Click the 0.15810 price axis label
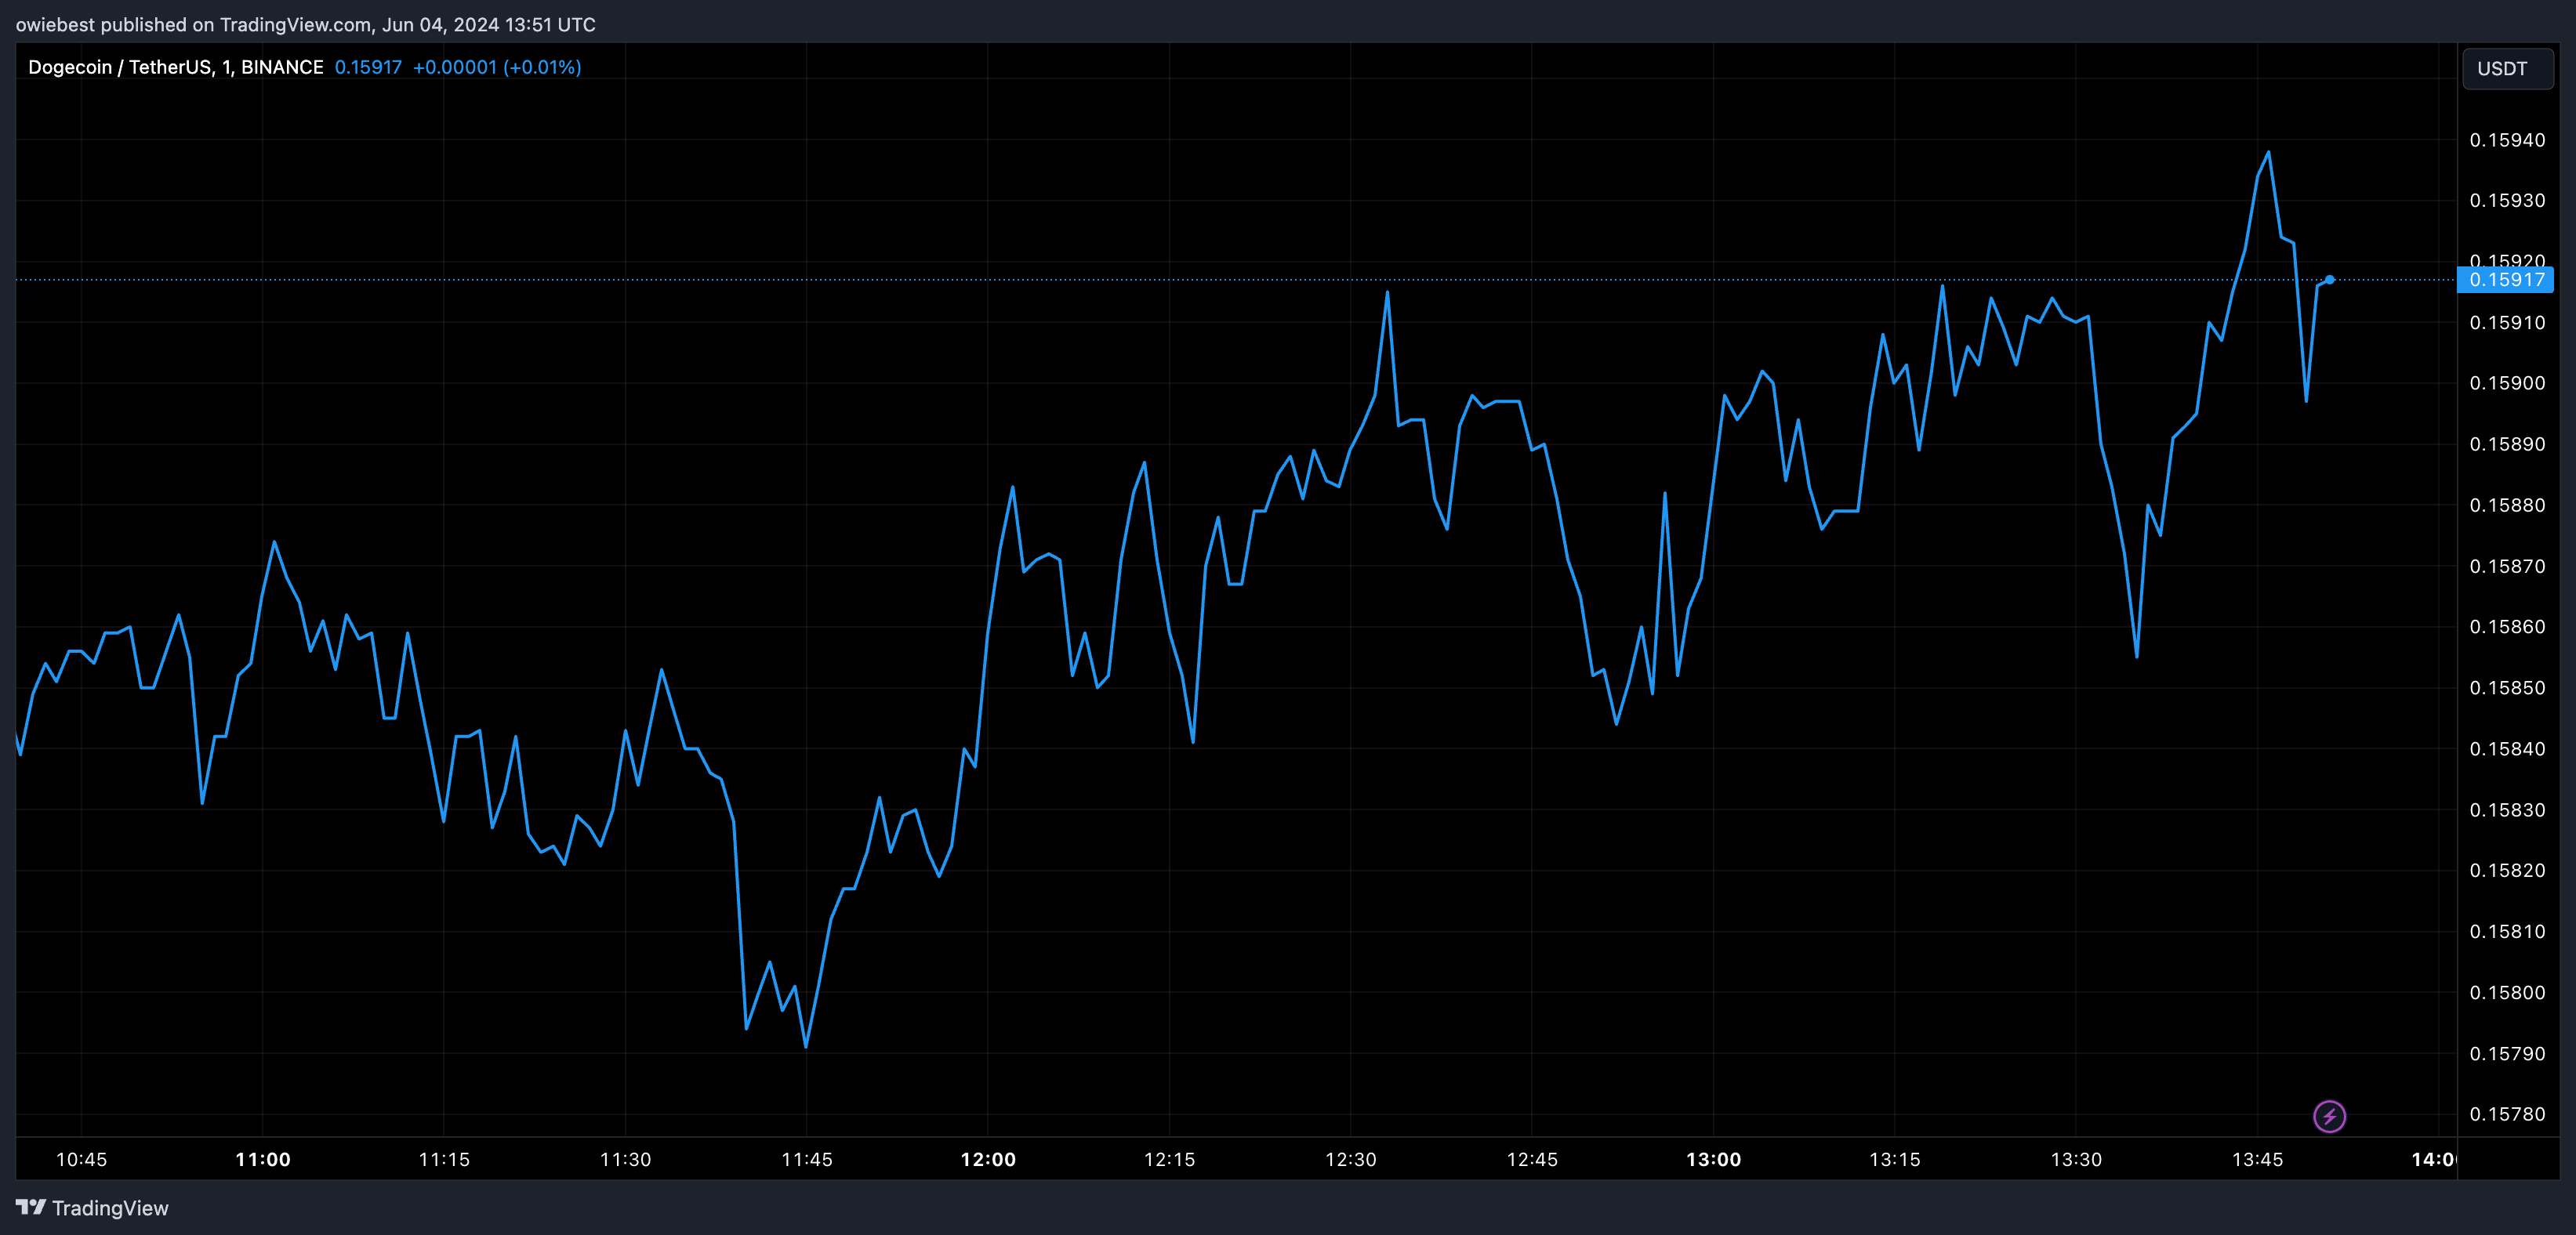This screenshot has width=2576, height=1235. [x=2507, y=931]
